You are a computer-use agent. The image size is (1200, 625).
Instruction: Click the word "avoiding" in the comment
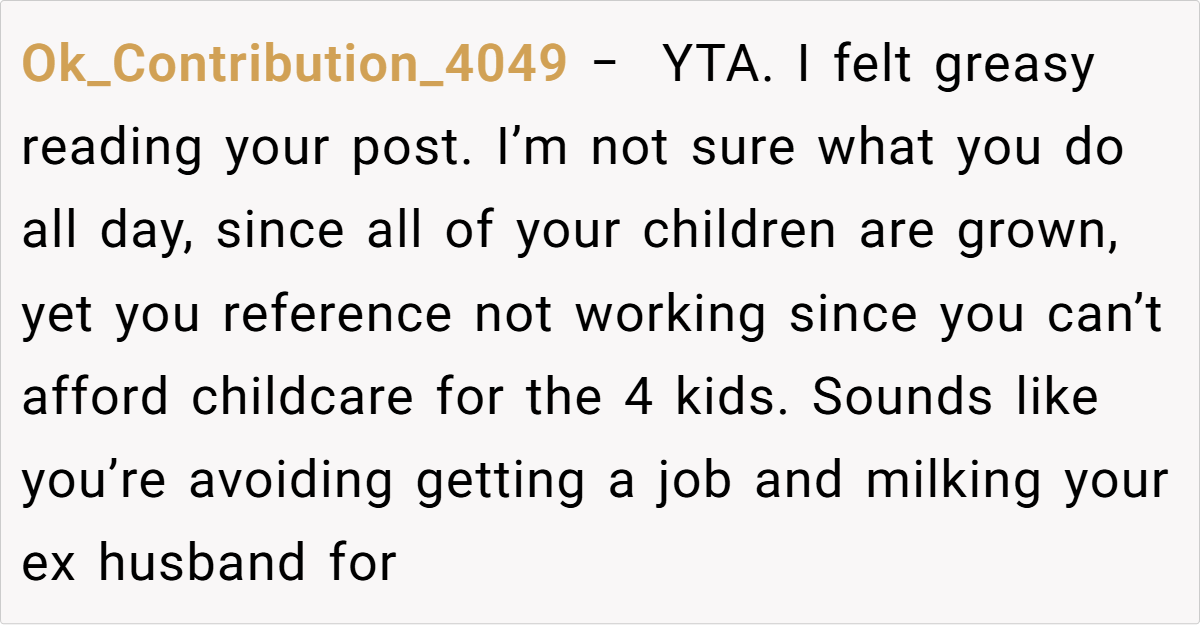(x=291, y=480)
